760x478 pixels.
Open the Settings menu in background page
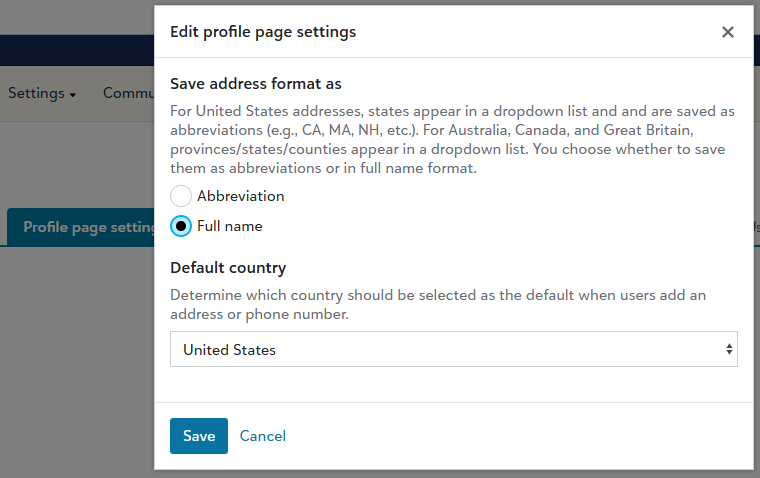(x=42, y=93)
